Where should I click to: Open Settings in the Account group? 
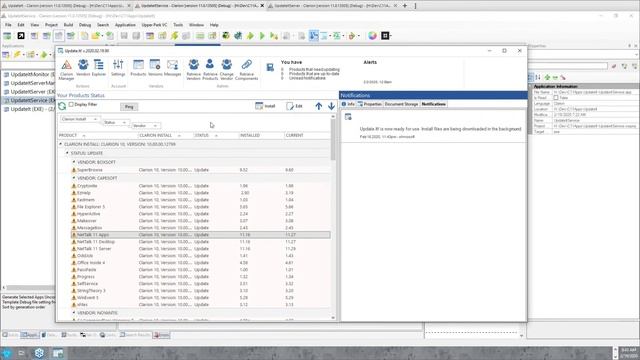[x=118, y=68]
